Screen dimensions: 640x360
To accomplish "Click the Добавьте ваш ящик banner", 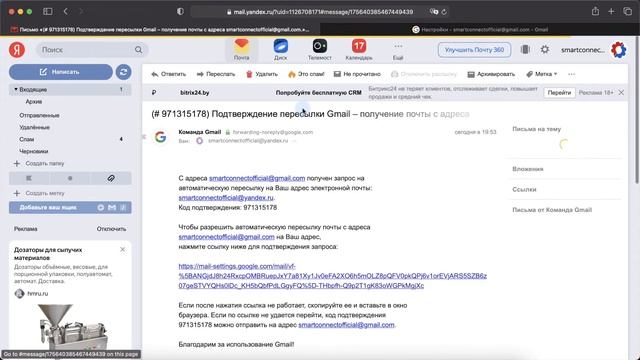I will pos(70,207).
